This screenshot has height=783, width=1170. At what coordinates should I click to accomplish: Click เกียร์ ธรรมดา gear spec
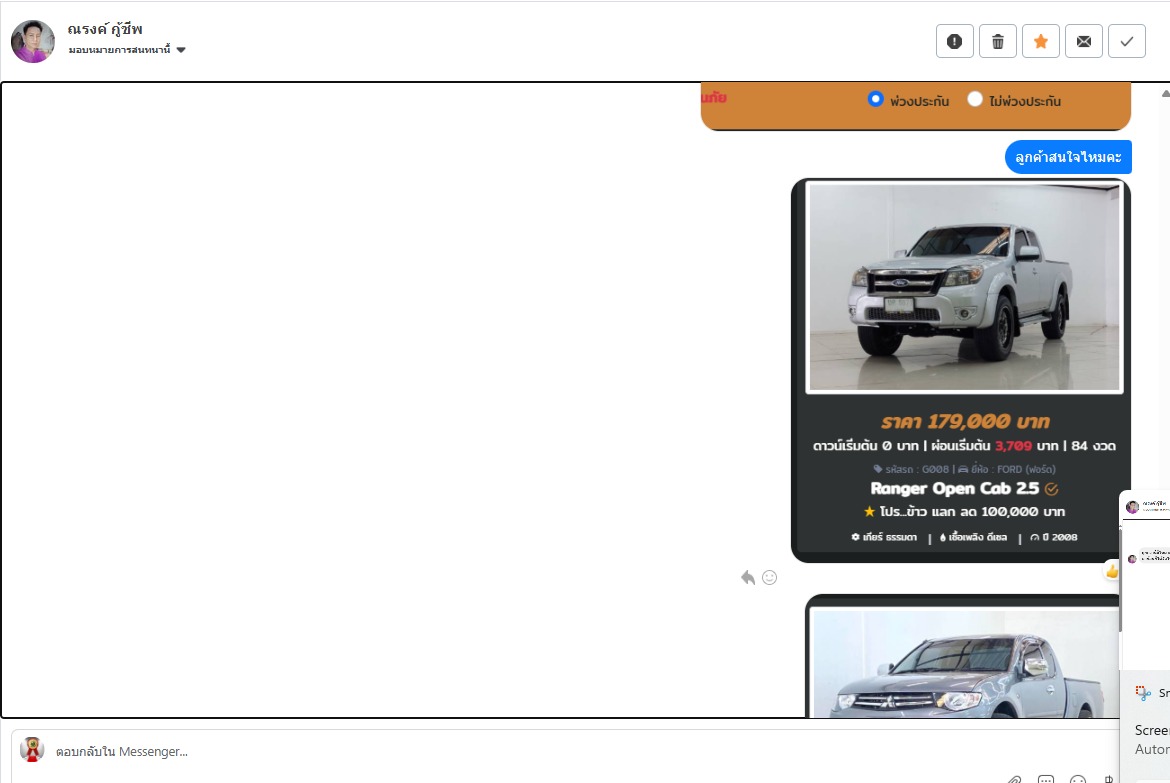tap(884, 537)
